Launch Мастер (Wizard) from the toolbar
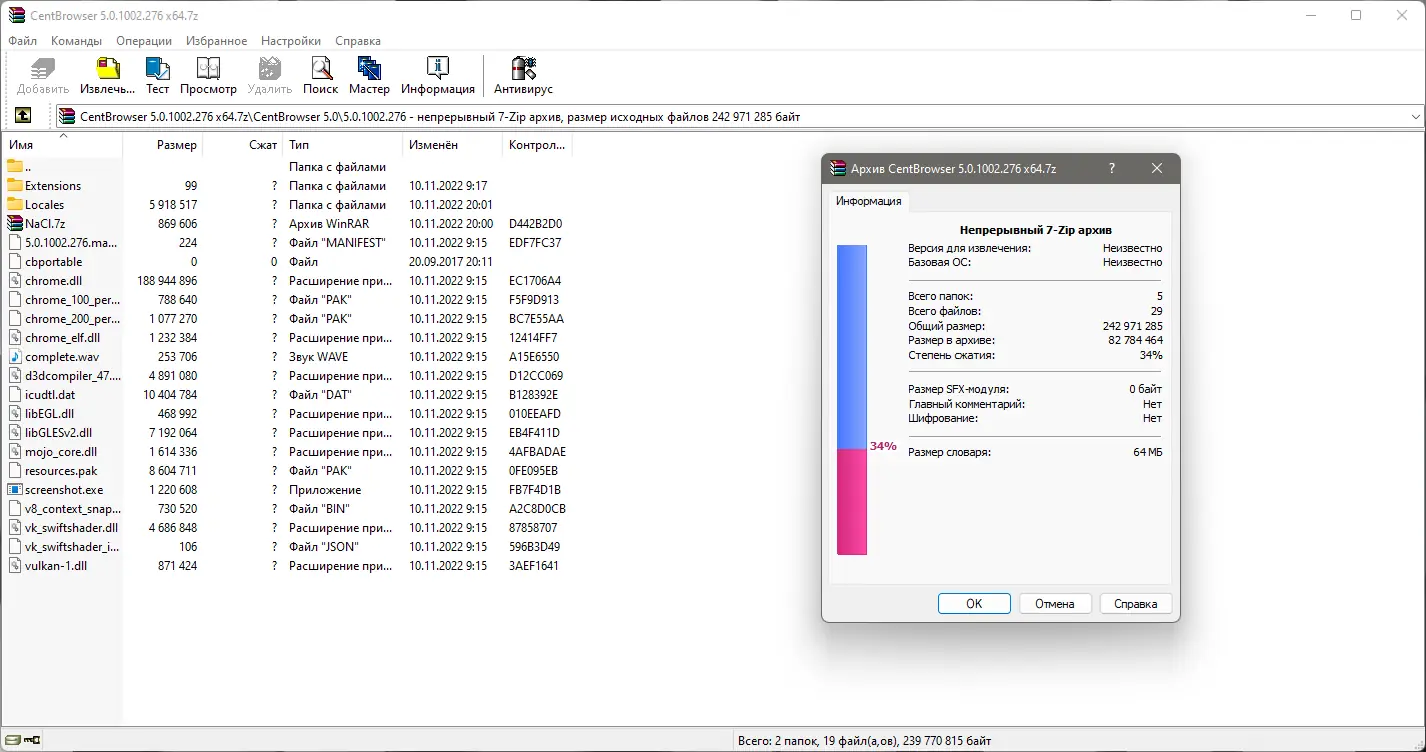 (x=369, y=70)
